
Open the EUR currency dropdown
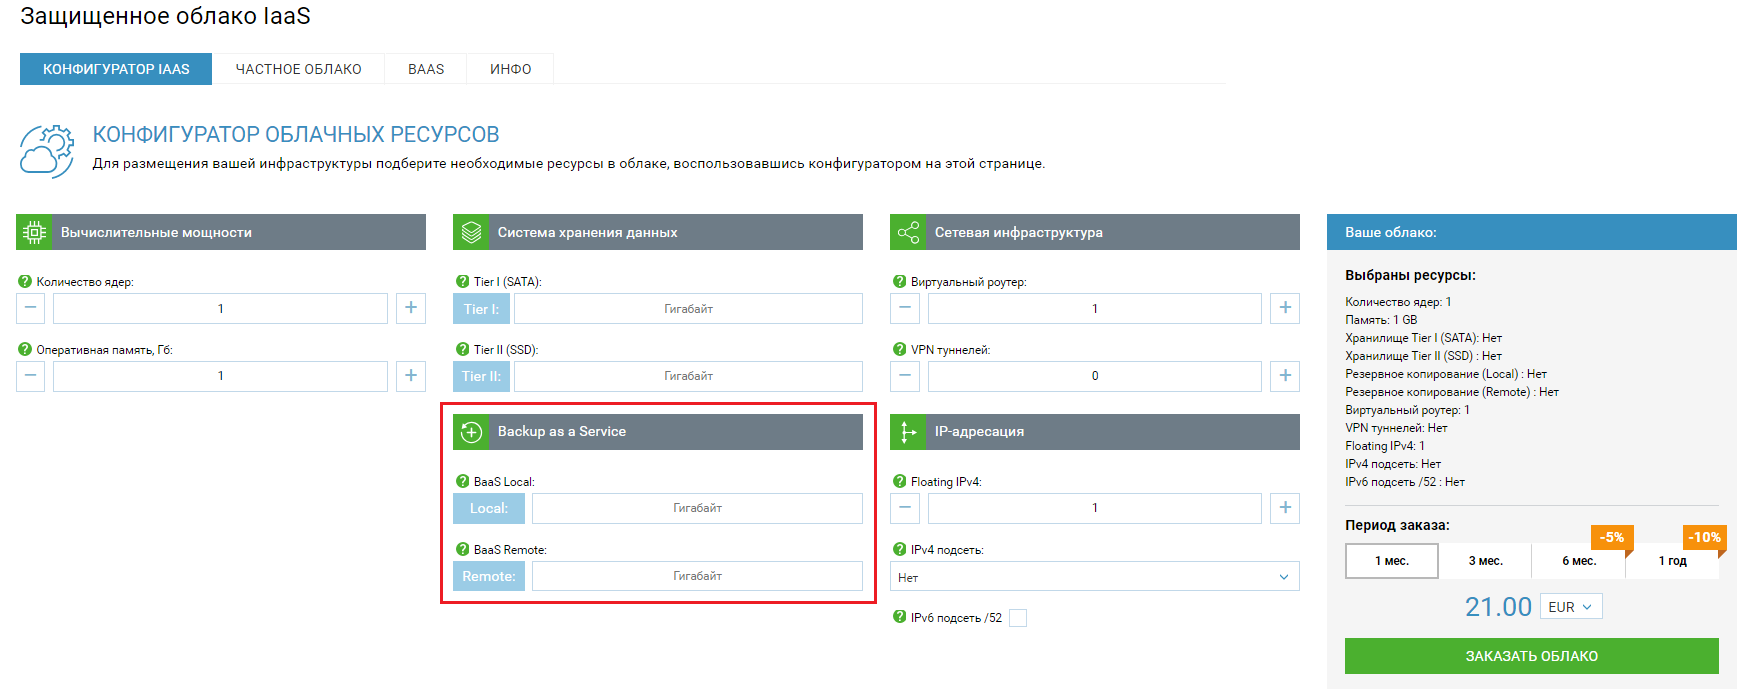(x=1571, y=607)
